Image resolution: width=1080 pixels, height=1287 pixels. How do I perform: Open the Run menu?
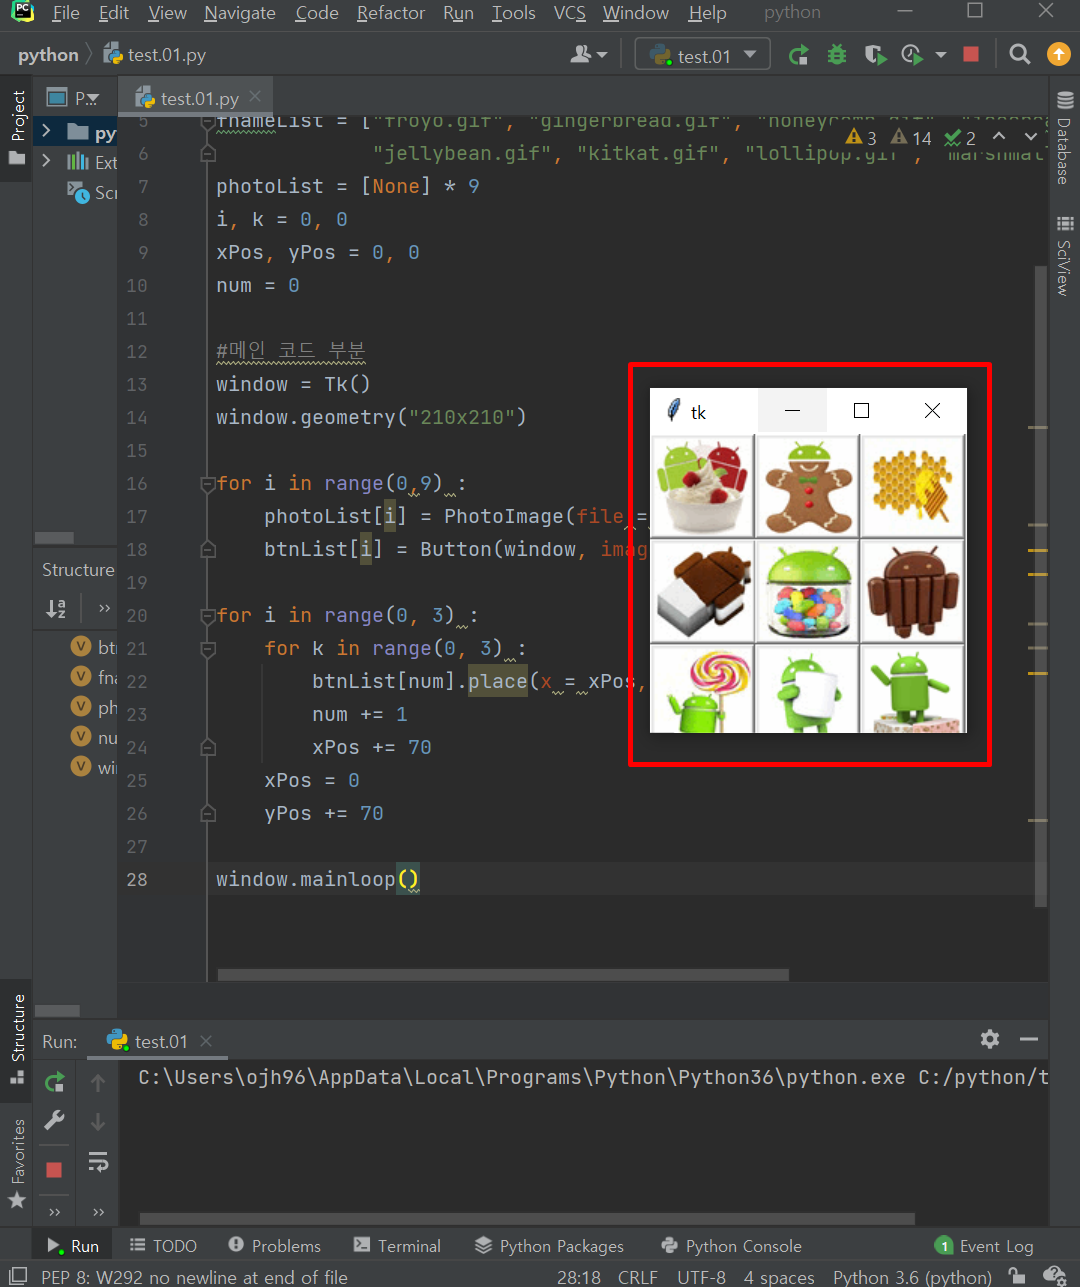tap(458, 13)
